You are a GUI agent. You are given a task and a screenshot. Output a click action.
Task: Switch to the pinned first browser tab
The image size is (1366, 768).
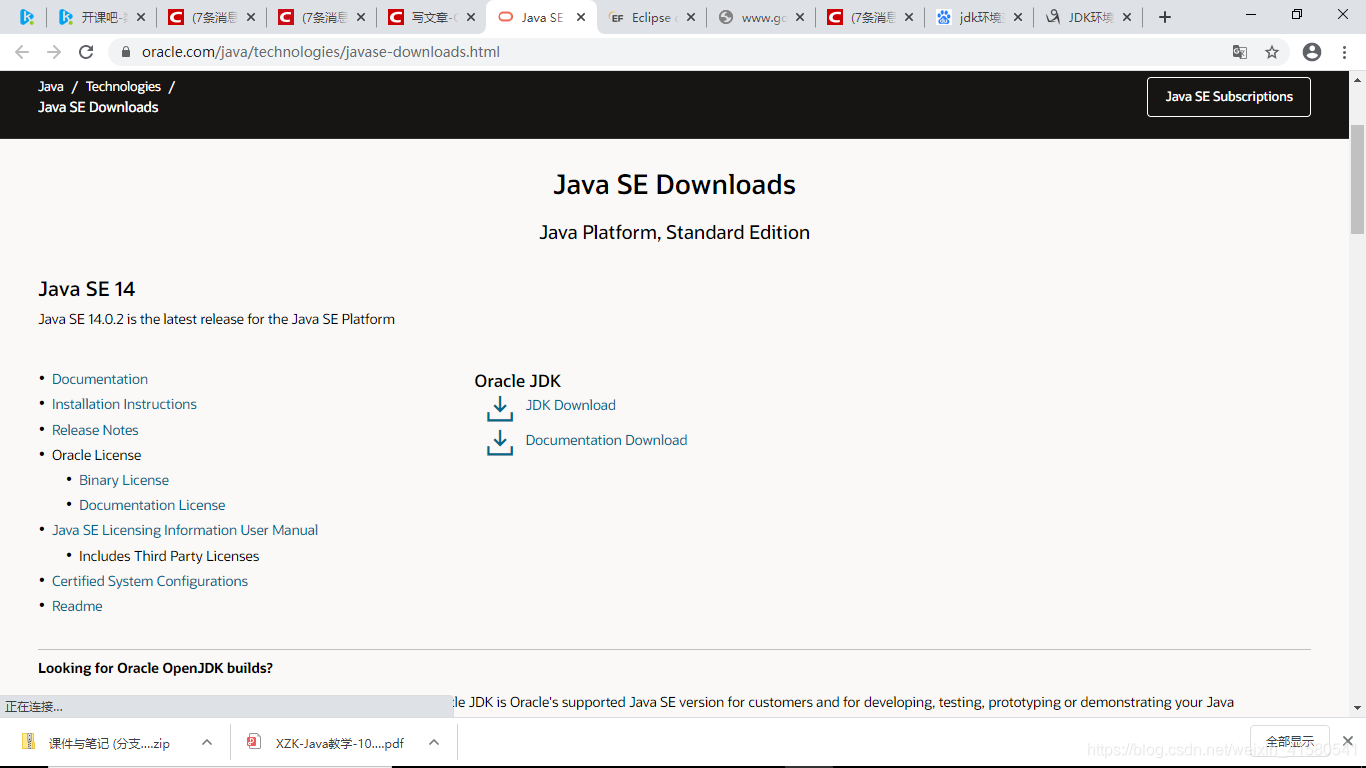(x=27, y=17)
